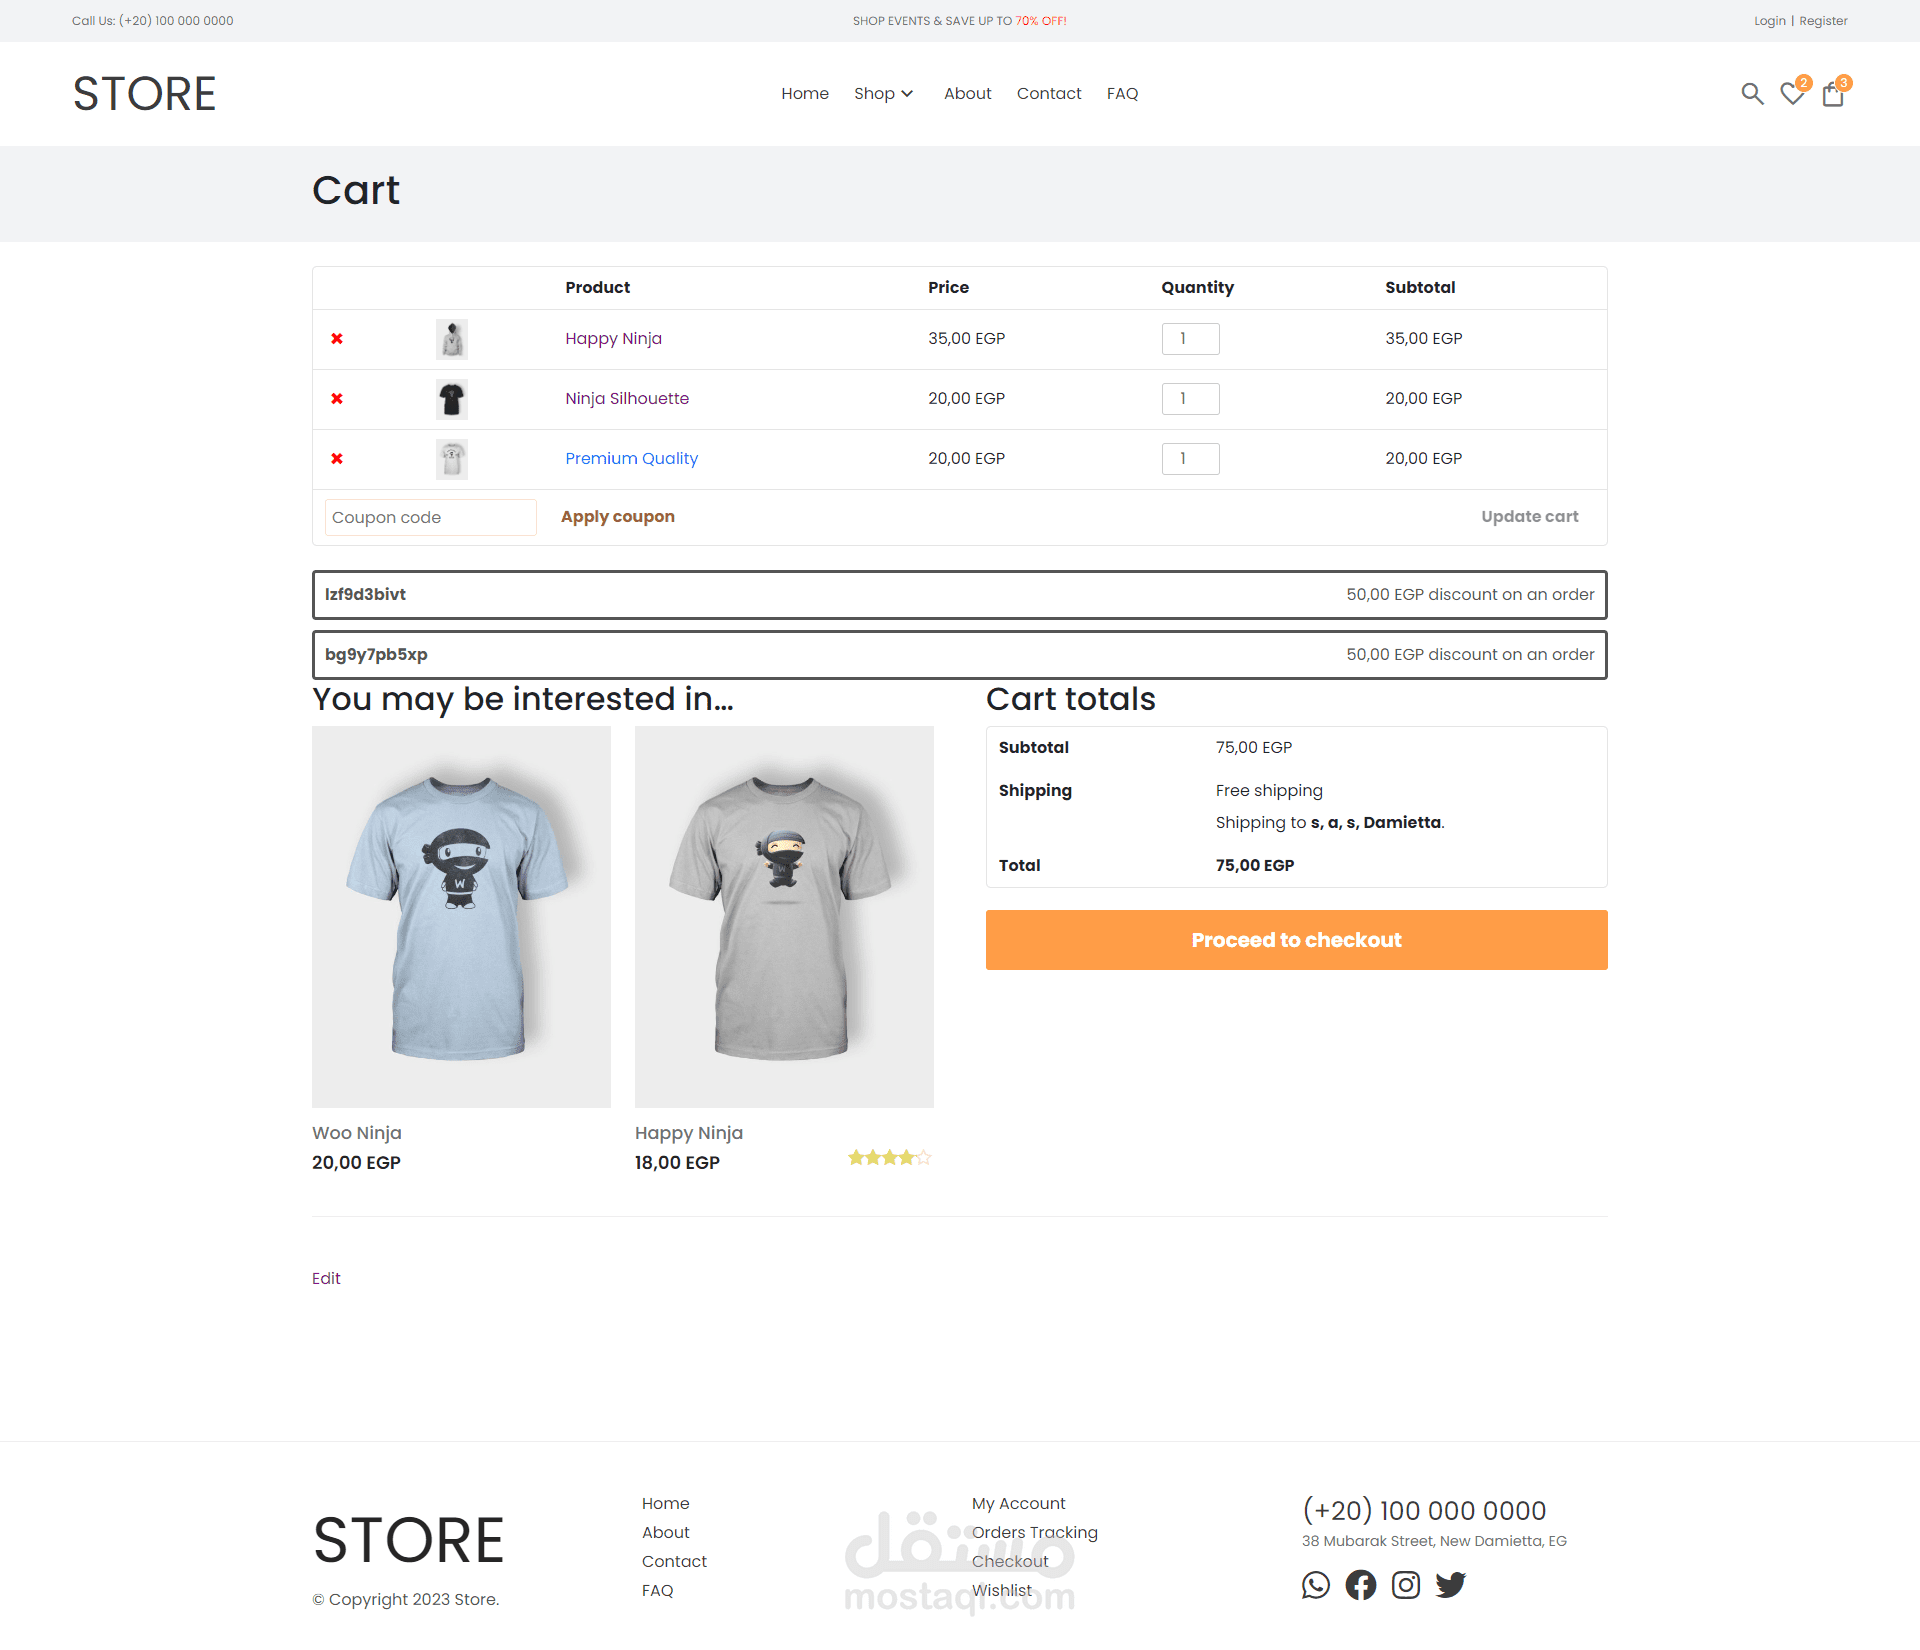
Task: Open the WhatsApp footer icon
Action: coord(1316,1585)
